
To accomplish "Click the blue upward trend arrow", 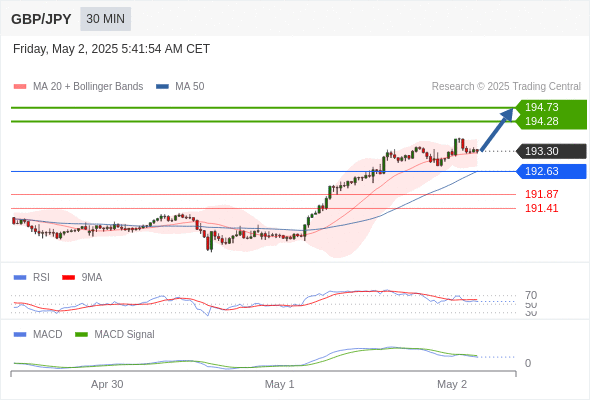I will tap(497, 130).
